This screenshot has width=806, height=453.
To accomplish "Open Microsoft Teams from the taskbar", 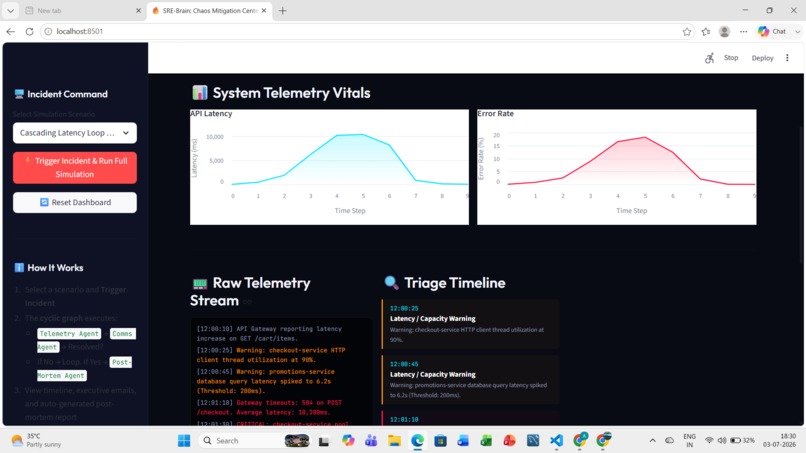I will pos(371,441).
